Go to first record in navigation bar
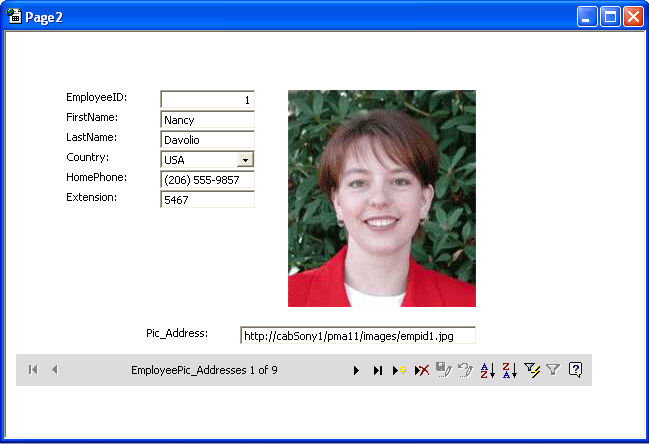This screenshot has height=444, width=649. 33,370
